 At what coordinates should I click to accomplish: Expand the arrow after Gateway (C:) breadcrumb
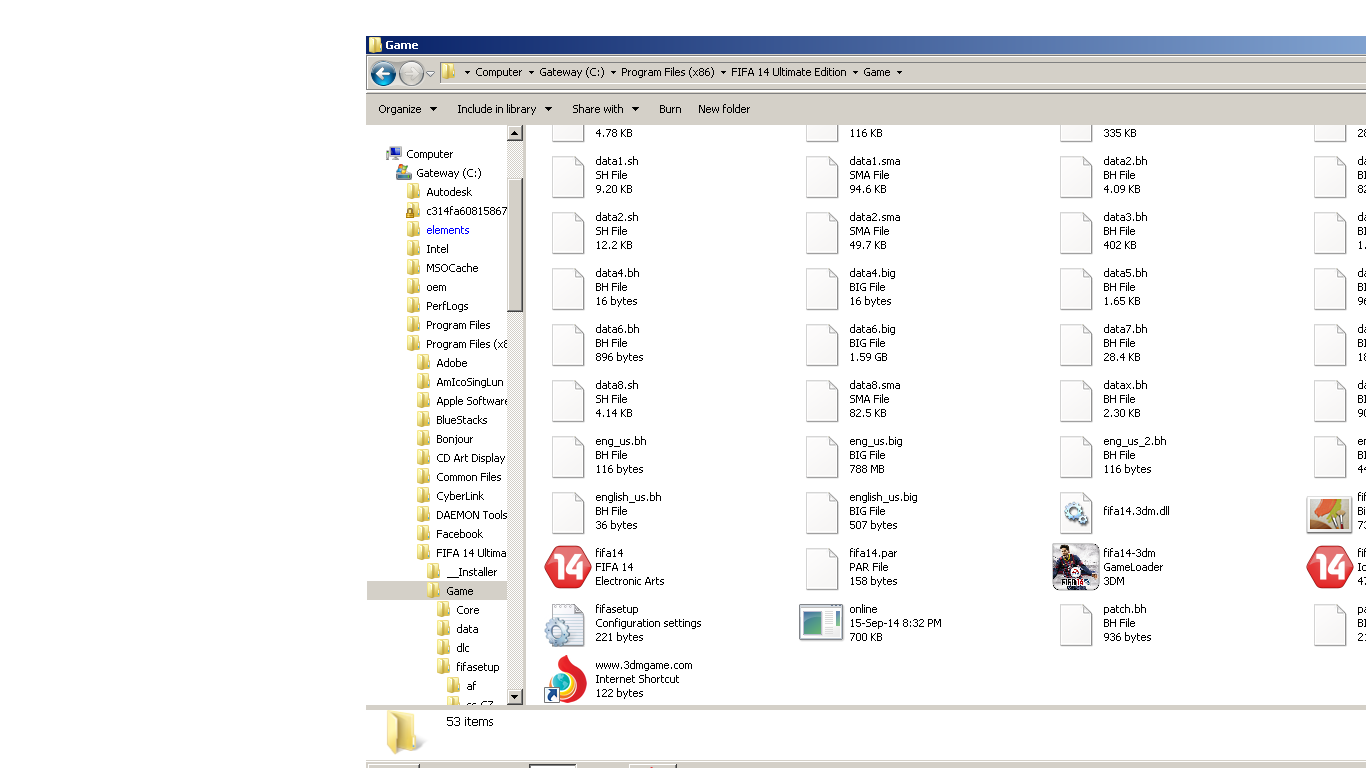tap(613, 72)
